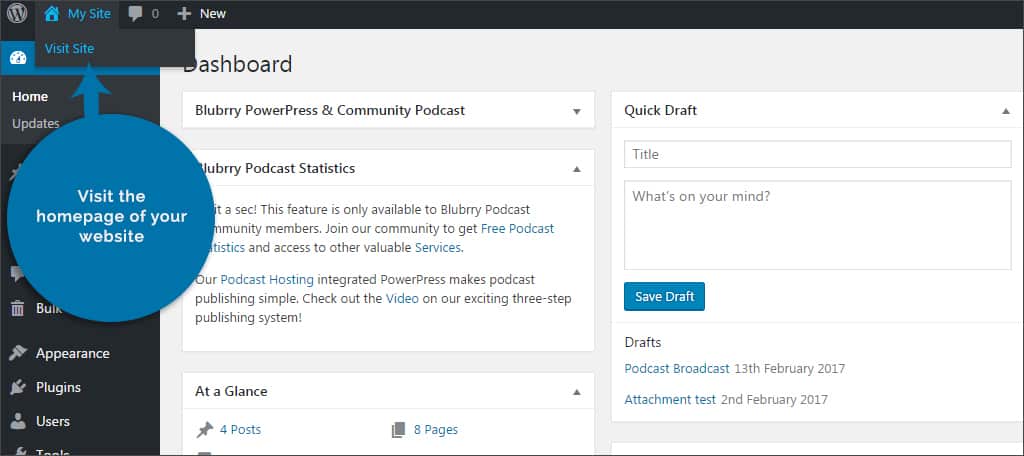Collapse the At a Glance panel
The width and height of the screenshot is (1024, 456).
pyautogui.click(x=576, y=392)
